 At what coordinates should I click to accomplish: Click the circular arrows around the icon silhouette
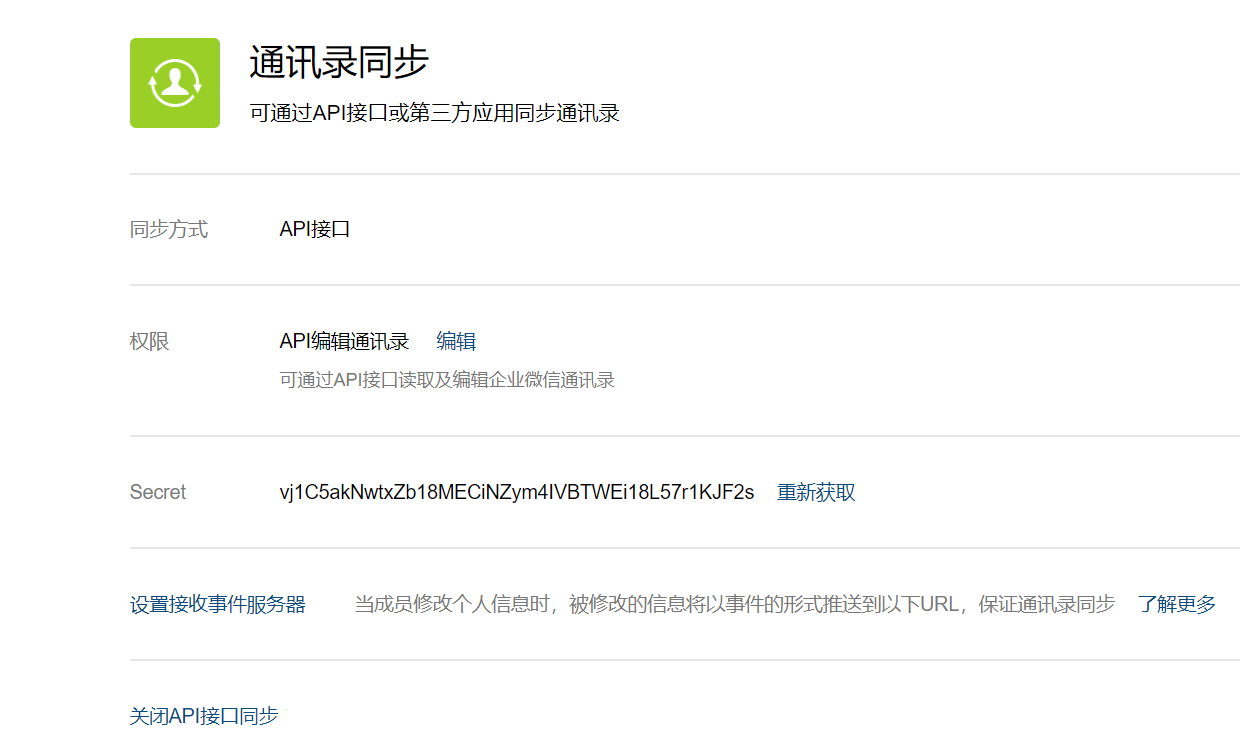click(175, 83)
